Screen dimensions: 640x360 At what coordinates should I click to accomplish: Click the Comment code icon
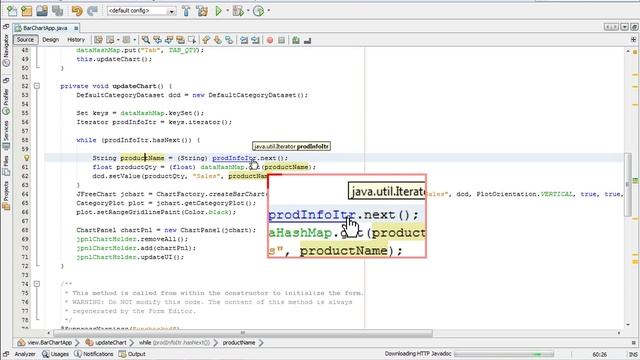(x=296, y=40)
